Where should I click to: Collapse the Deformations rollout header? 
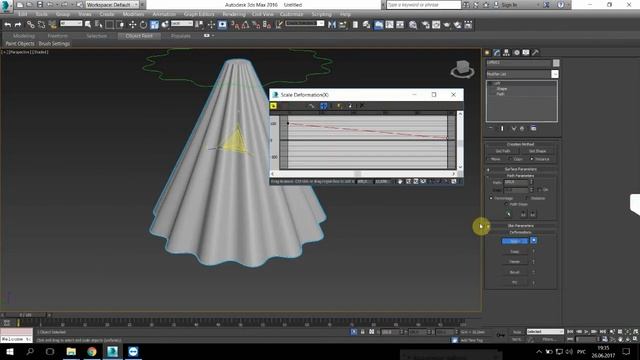coord(520,232)
